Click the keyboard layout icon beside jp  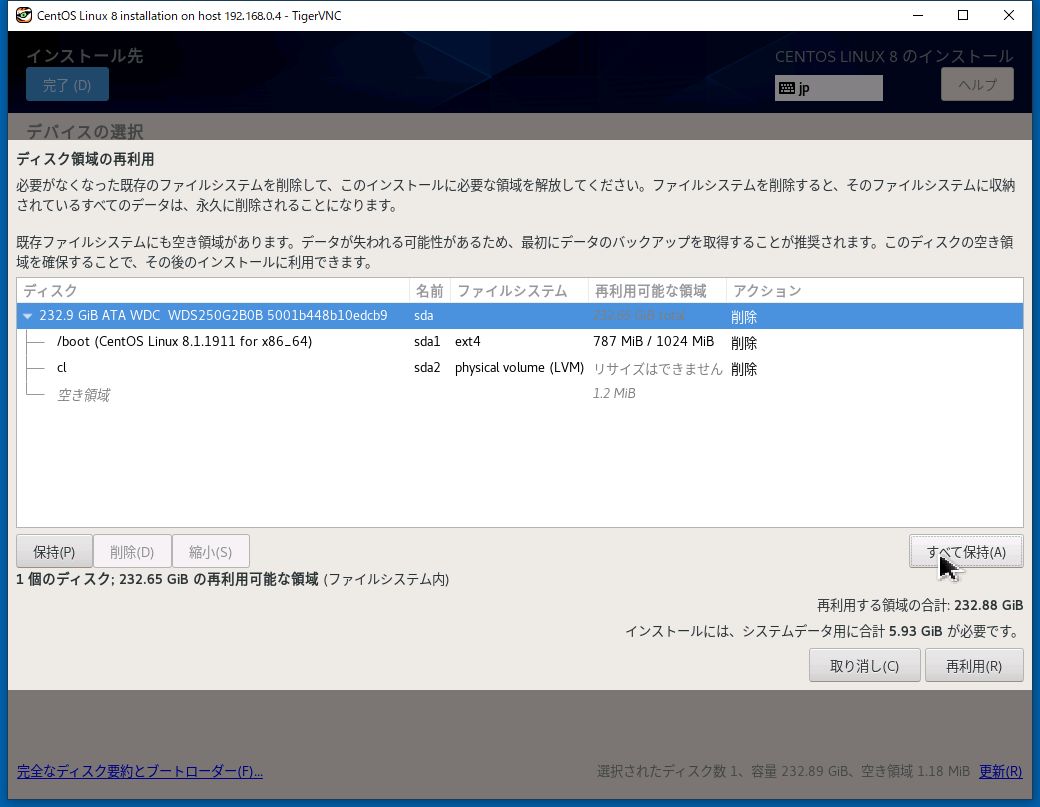[787, 88]
